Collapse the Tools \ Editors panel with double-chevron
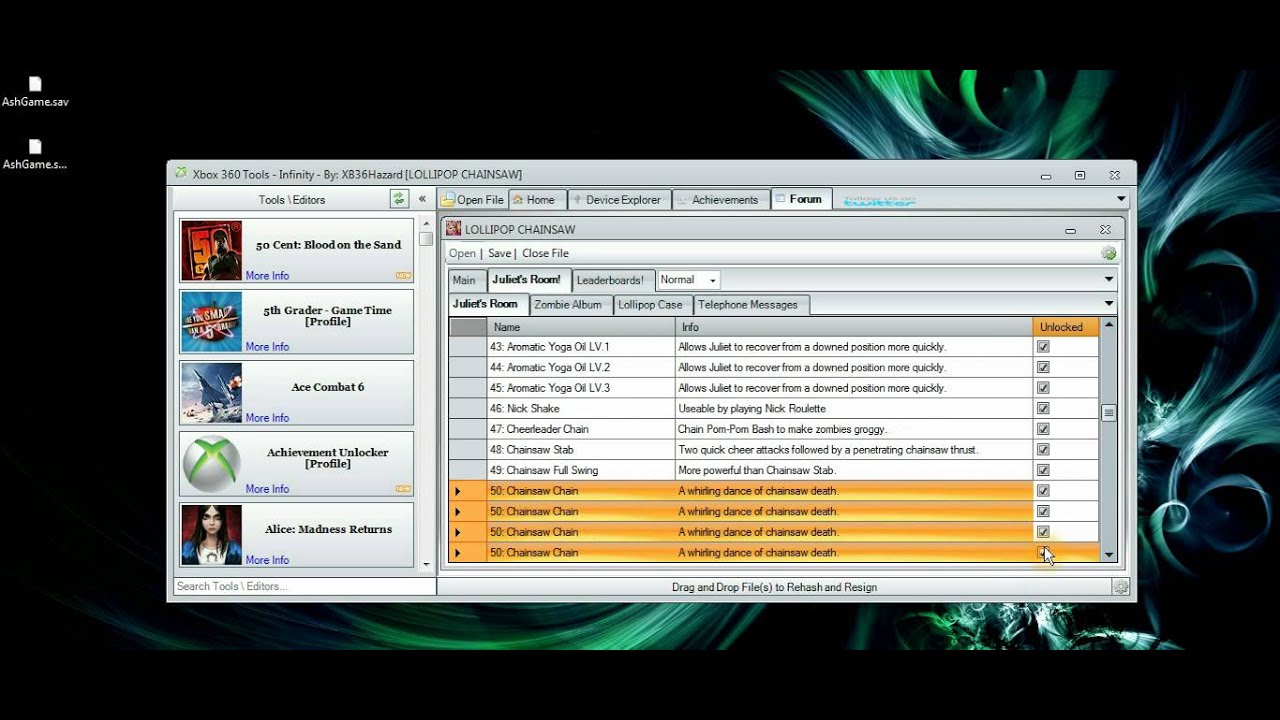Screen dimensions: 1280x720 (422, 199)
